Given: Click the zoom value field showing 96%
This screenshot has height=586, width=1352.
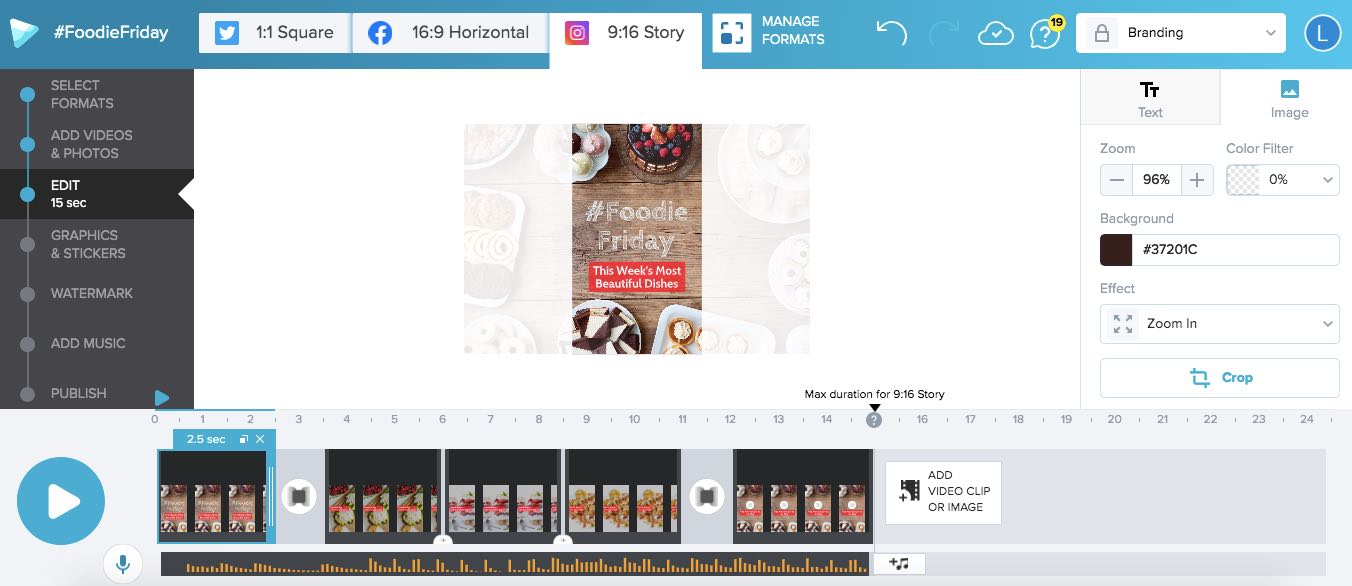Looking at the screenshot, I should pos(1156,180).
